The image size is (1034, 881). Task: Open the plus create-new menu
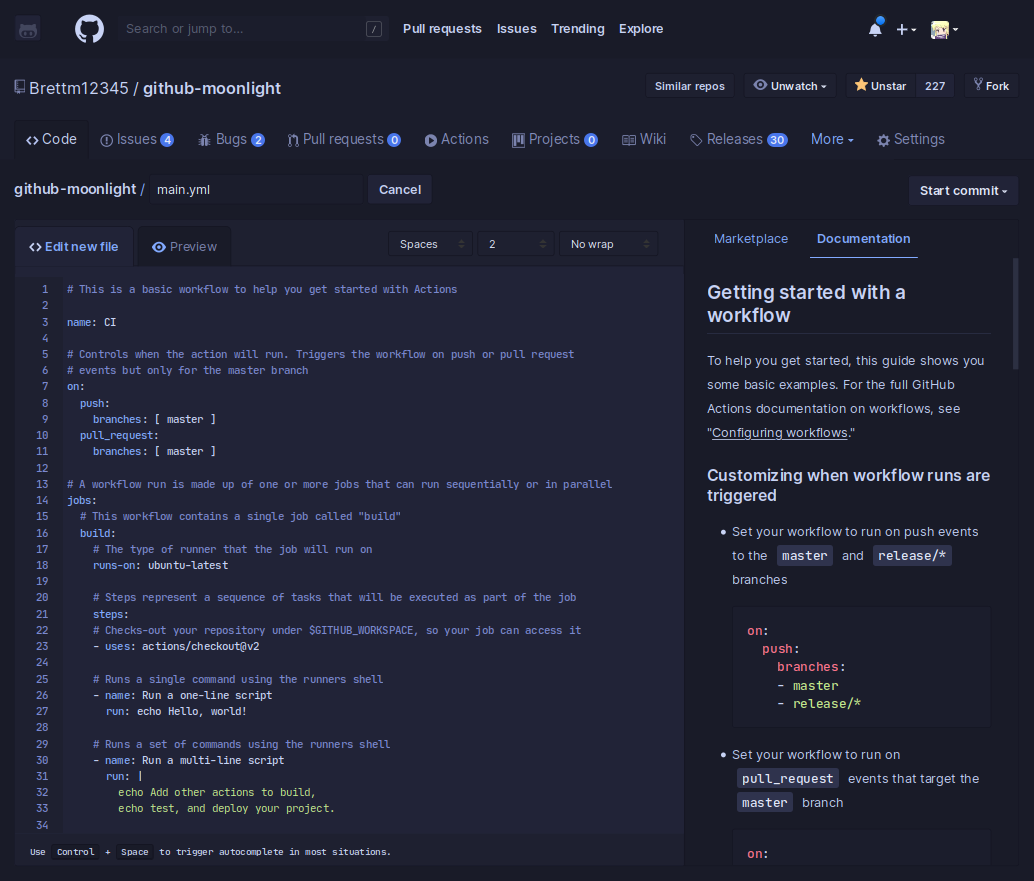pos(906,30)
